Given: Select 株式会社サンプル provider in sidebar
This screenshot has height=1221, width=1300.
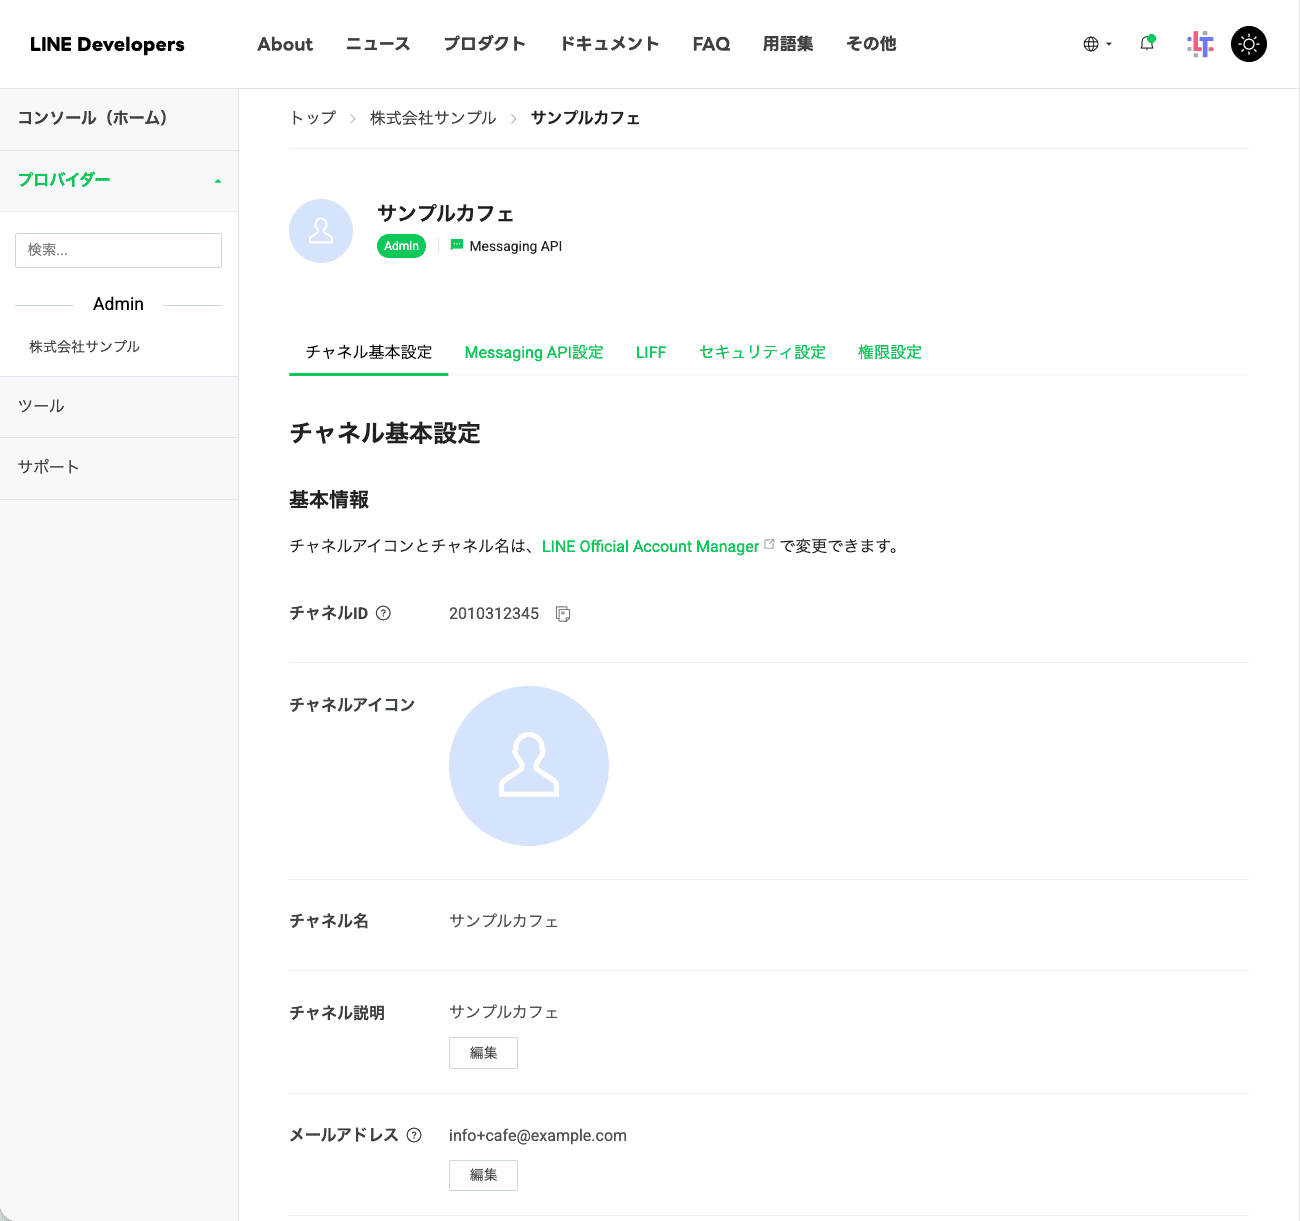Looking at the screenshot, I should tap(85, 346).
